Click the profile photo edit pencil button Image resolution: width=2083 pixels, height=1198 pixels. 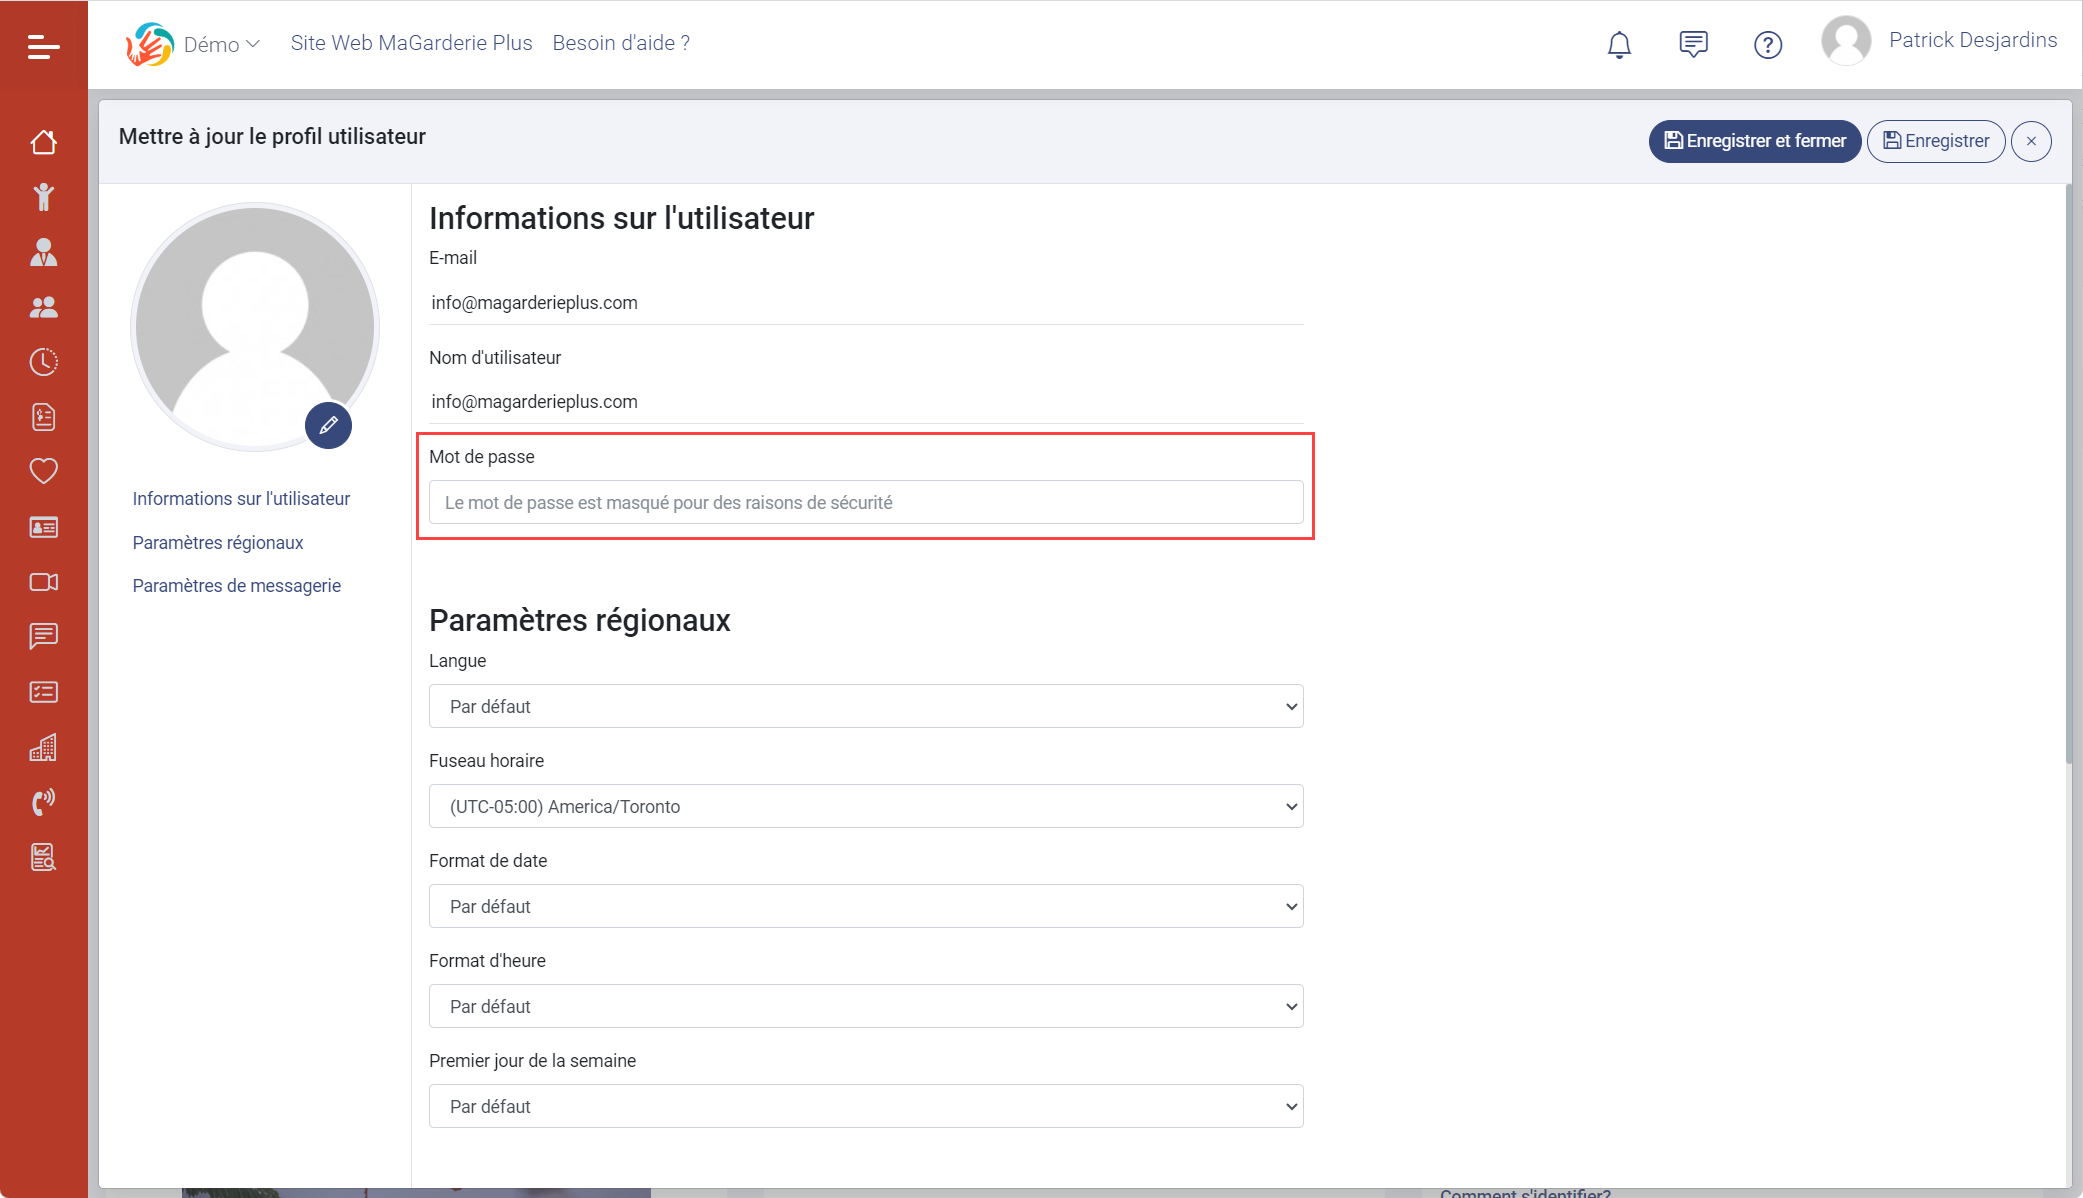328,425
